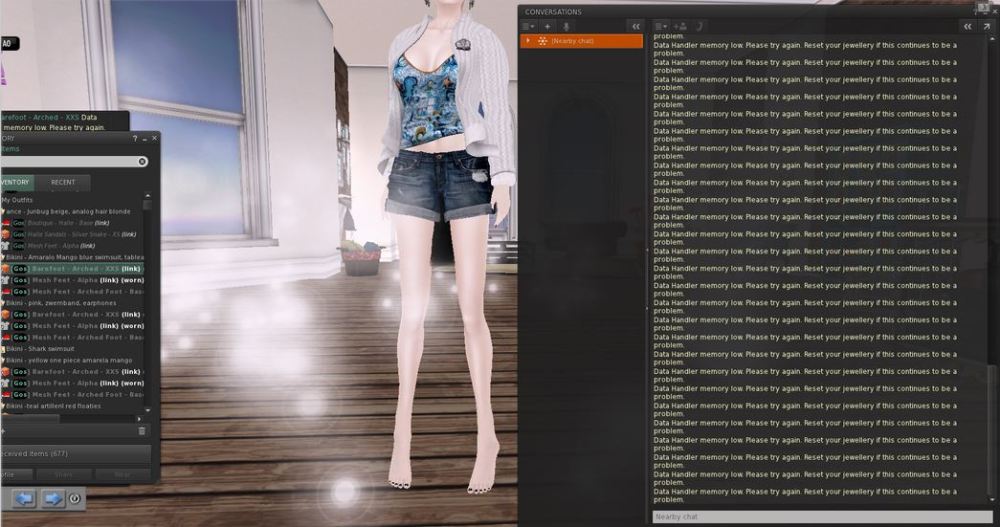Start a new conversation with the plus icon

pos(547,26)
